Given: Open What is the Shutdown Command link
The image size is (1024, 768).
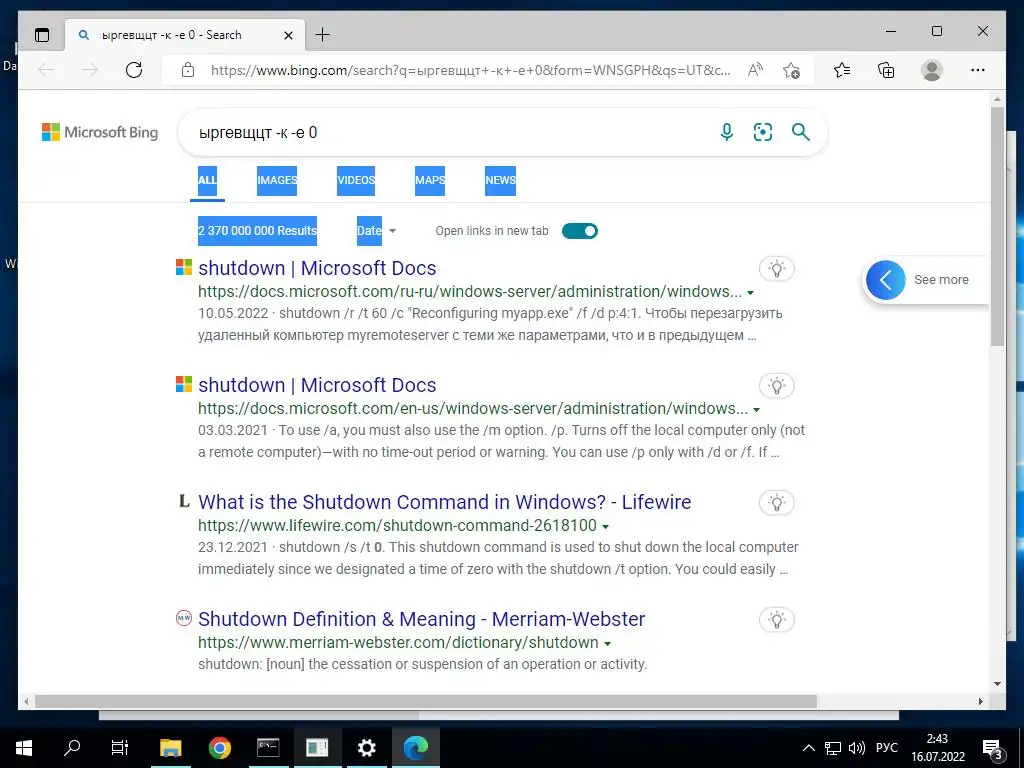Looking at the screenshot, I should coord(444,502).
